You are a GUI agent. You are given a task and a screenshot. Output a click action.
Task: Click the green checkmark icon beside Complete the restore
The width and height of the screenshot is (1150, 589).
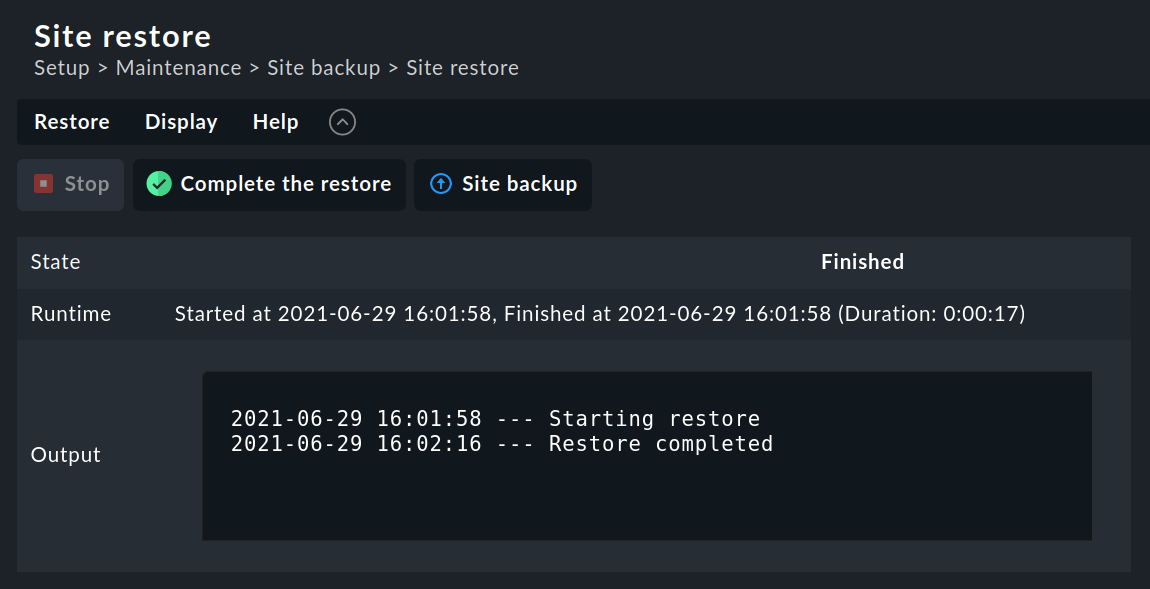pyautogui.click(x=158, y=184)
